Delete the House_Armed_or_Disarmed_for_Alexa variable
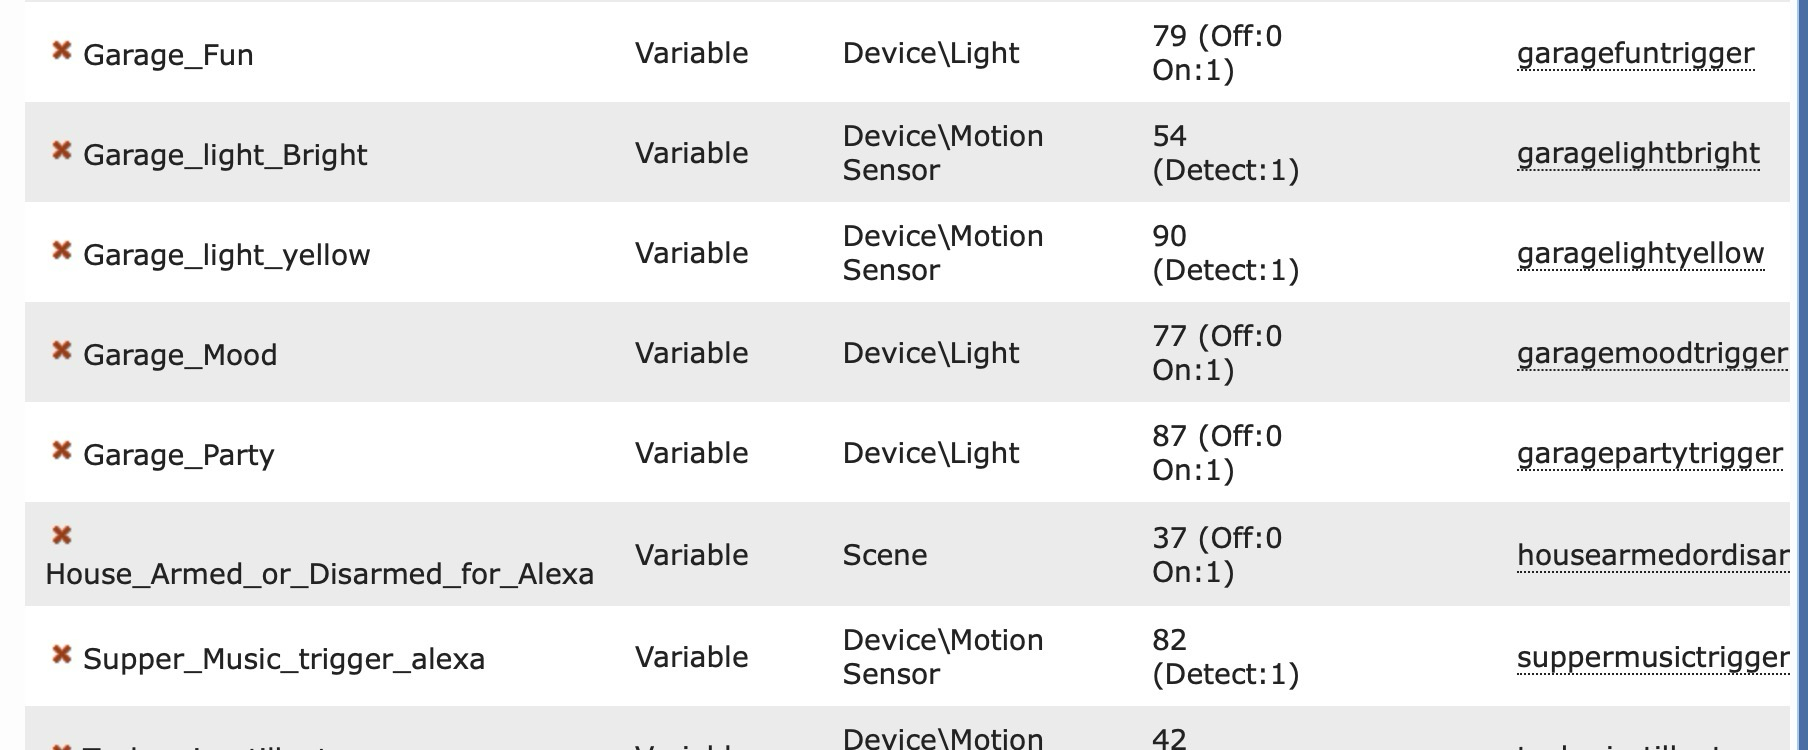This screenshot has height=750, width=1808. pyautogui.click(x=64, y=532)
